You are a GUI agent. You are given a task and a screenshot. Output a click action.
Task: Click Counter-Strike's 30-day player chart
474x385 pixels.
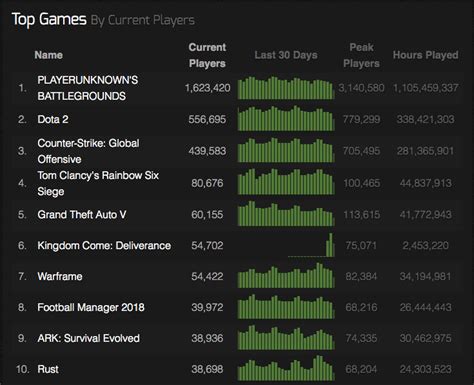coord(286,150)
